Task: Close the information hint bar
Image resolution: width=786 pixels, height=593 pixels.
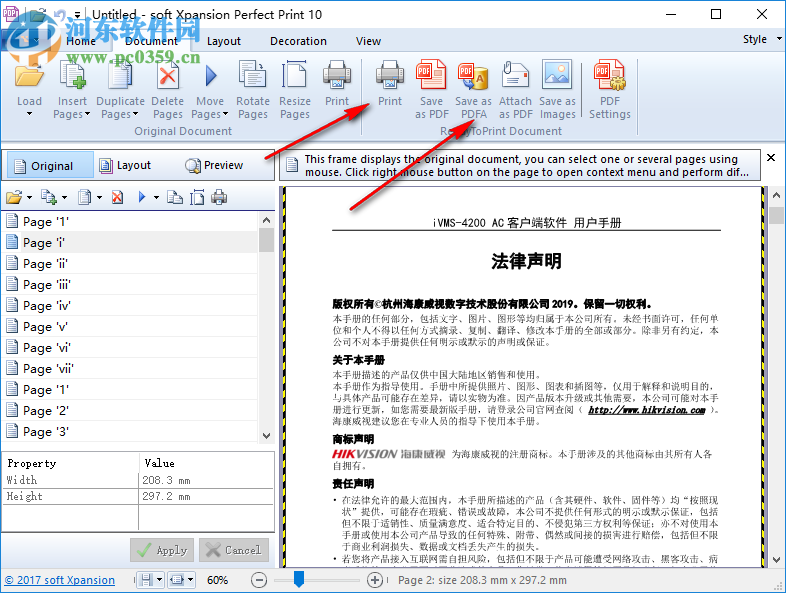Action: tap(771, 157)
